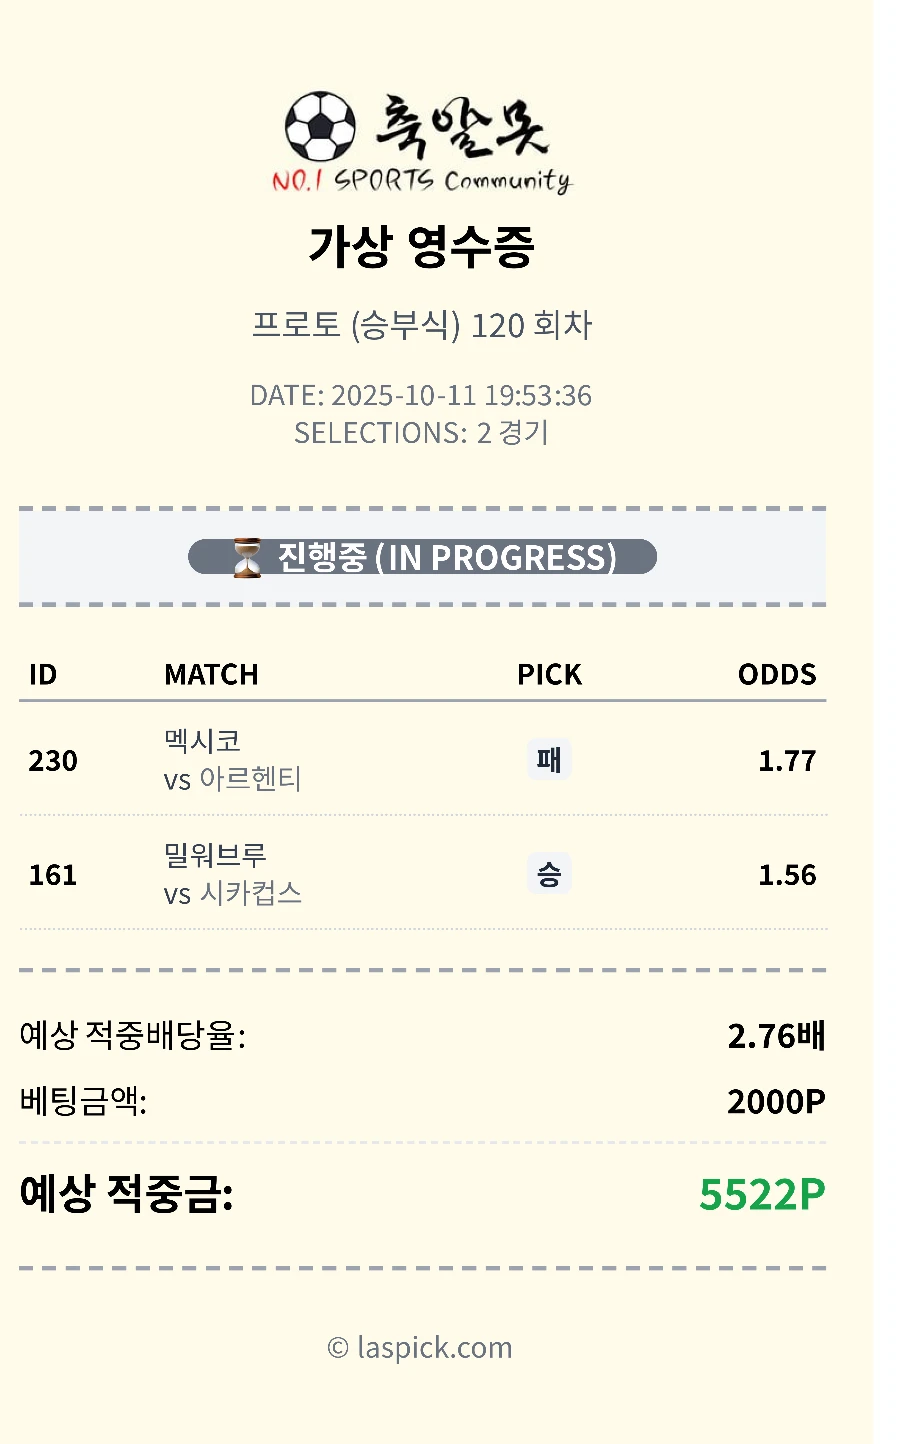907x1444 pixels.
Task: Click the 1.56 odds value
Action: tap(787, 875)
